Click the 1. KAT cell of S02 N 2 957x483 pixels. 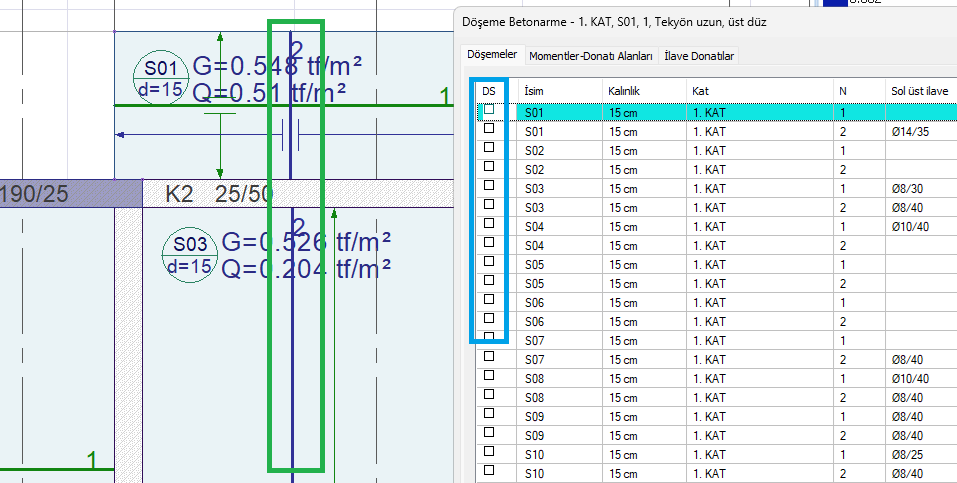pyautogui.click(x=760, y=170)
